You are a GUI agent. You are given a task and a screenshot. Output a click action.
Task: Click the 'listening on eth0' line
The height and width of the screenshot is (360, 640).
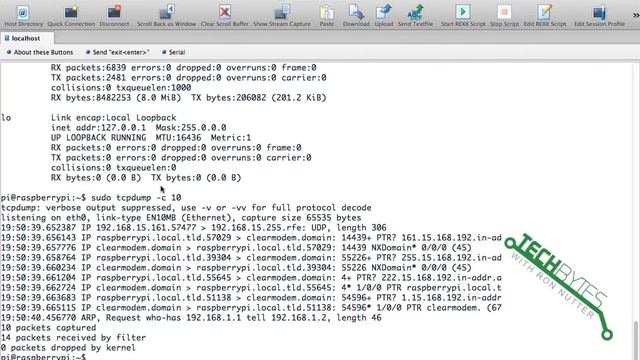click(x=181, y=218)
